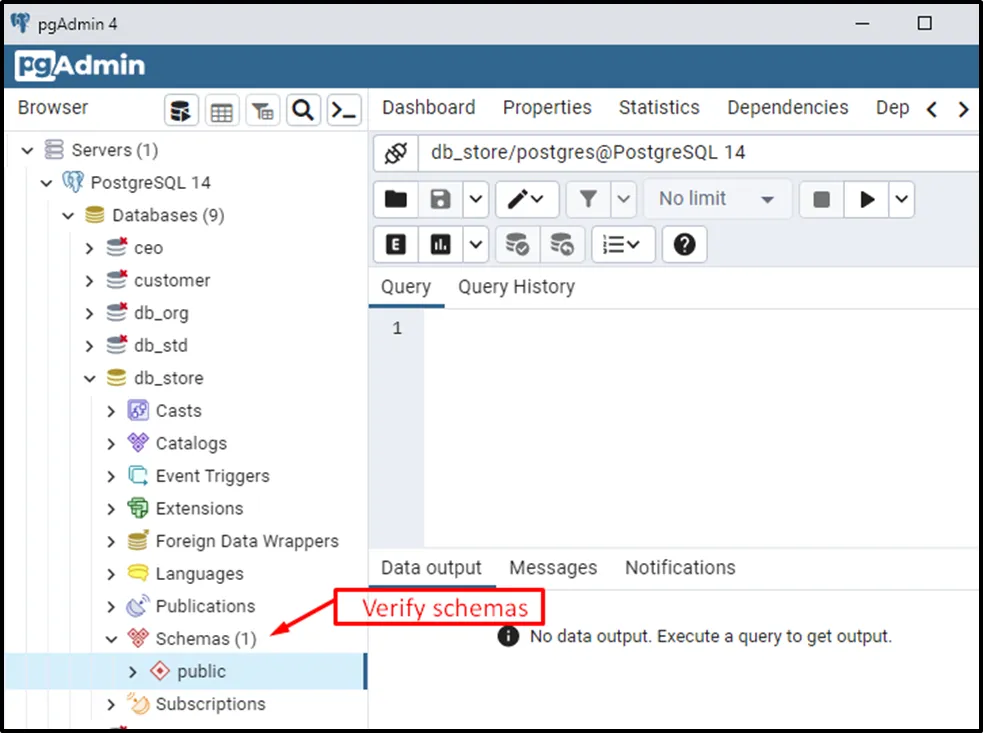Select the Statistics tab
This screenshot has height=733, width=983.
(x=659, y=108)
